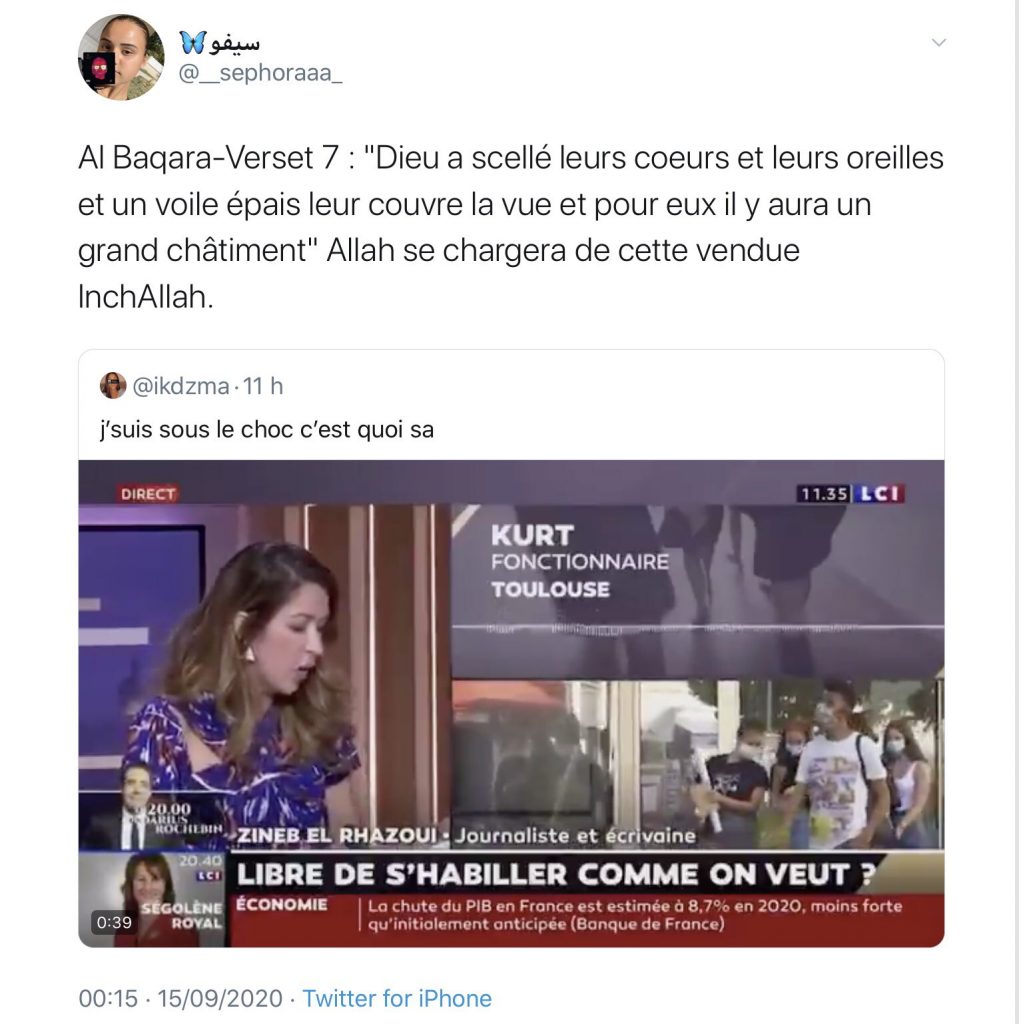Click the butterfly display name
The width and height of the screenshot is (1021, 1024).
click(219, 42)
